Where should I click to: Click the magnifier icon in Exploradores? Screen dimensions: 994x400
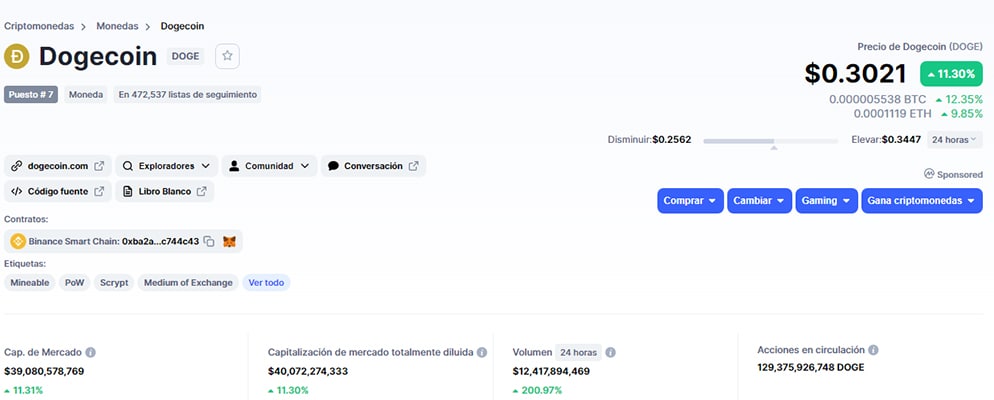127,166
